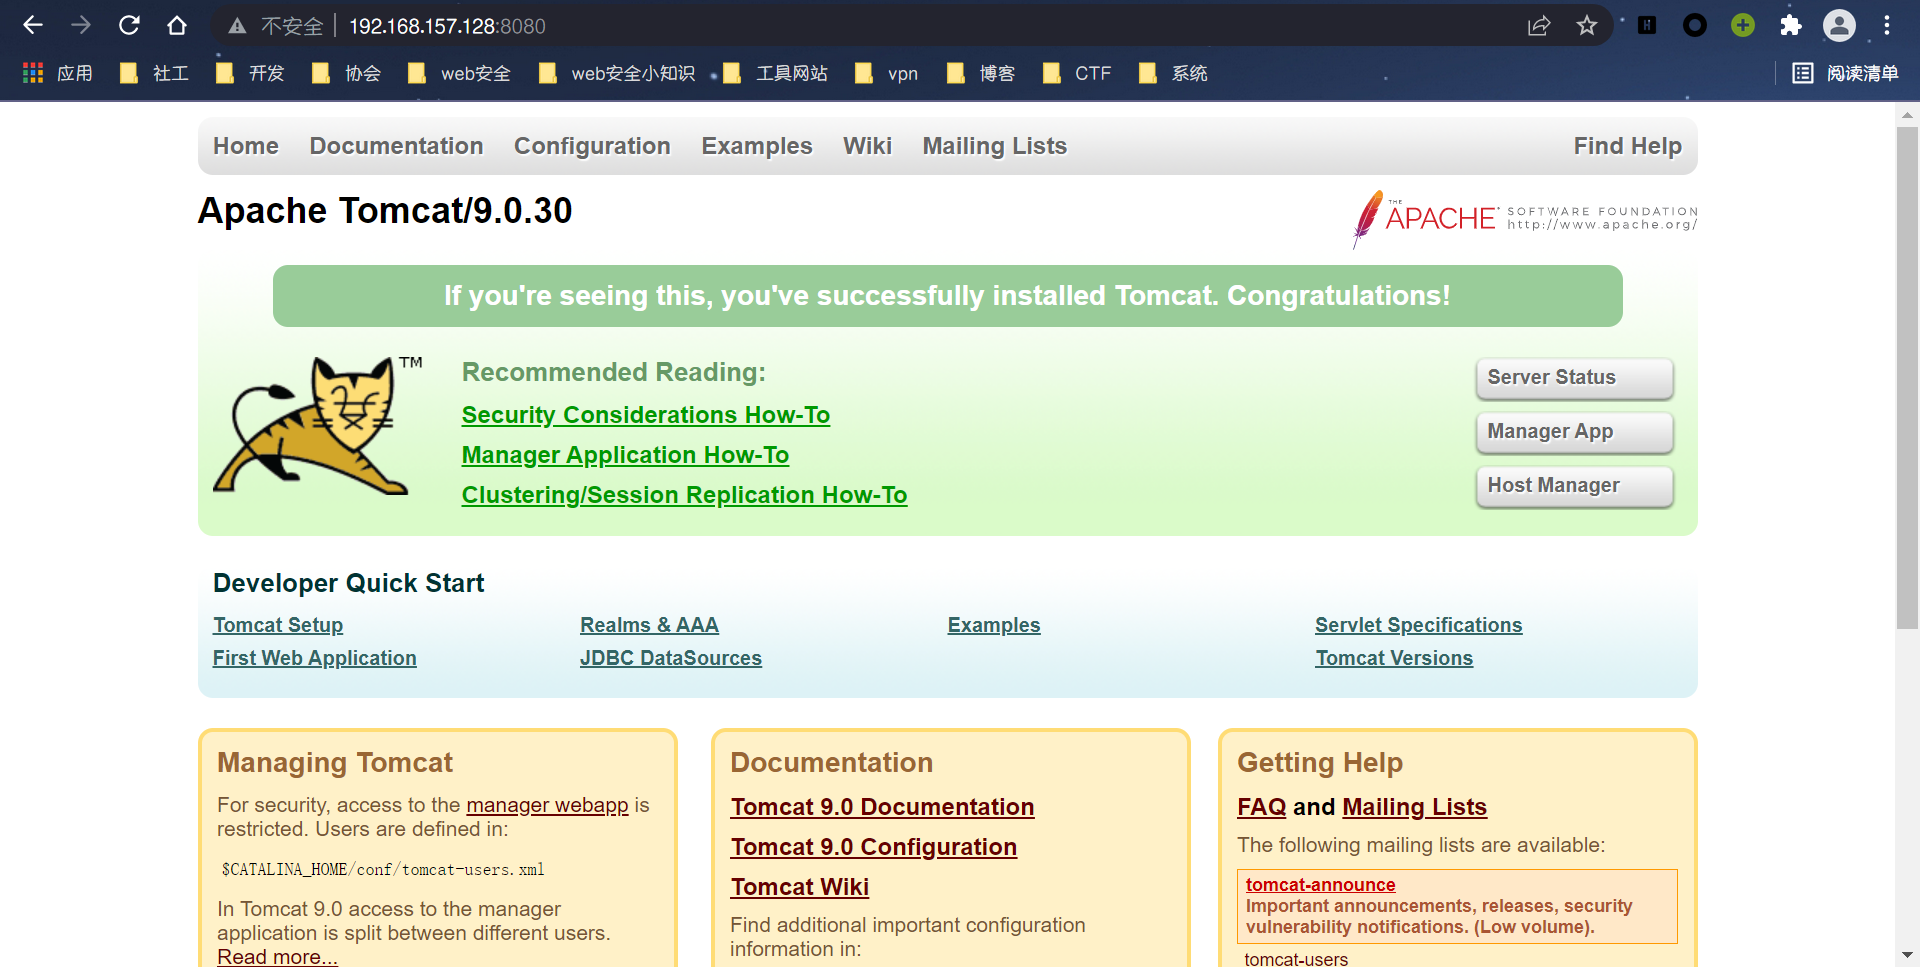Screen dimensions: 1920x967
Task: Open the 工具网站 bookmark folder
Action: tap(776, 73)
